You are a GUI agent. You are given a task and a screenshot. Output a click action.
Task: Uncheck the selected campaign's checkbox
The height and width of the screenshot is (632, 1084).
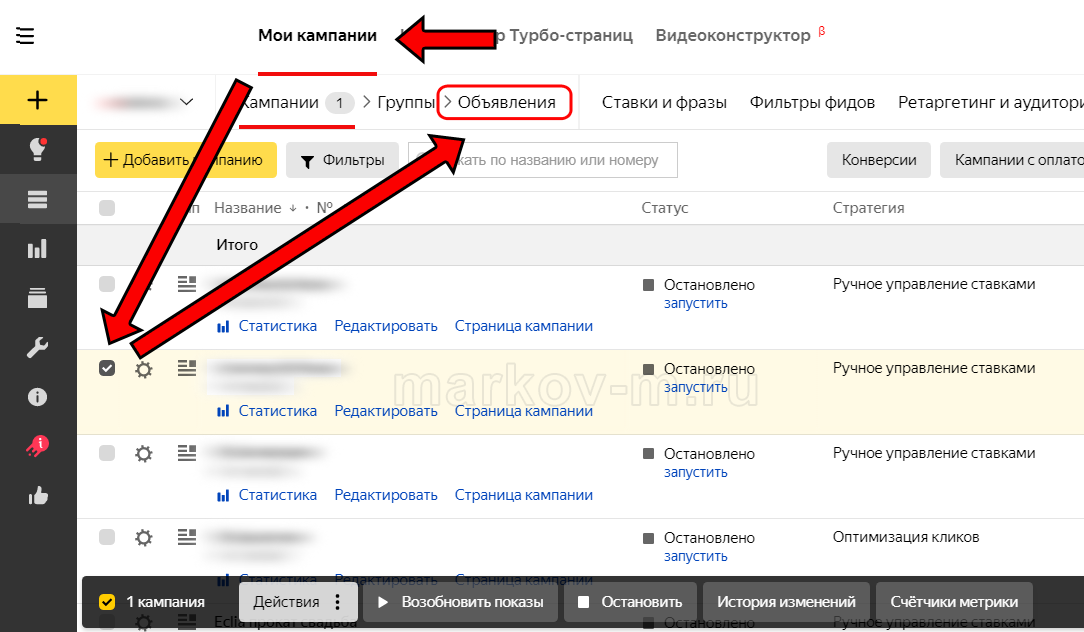pos(107,368)
